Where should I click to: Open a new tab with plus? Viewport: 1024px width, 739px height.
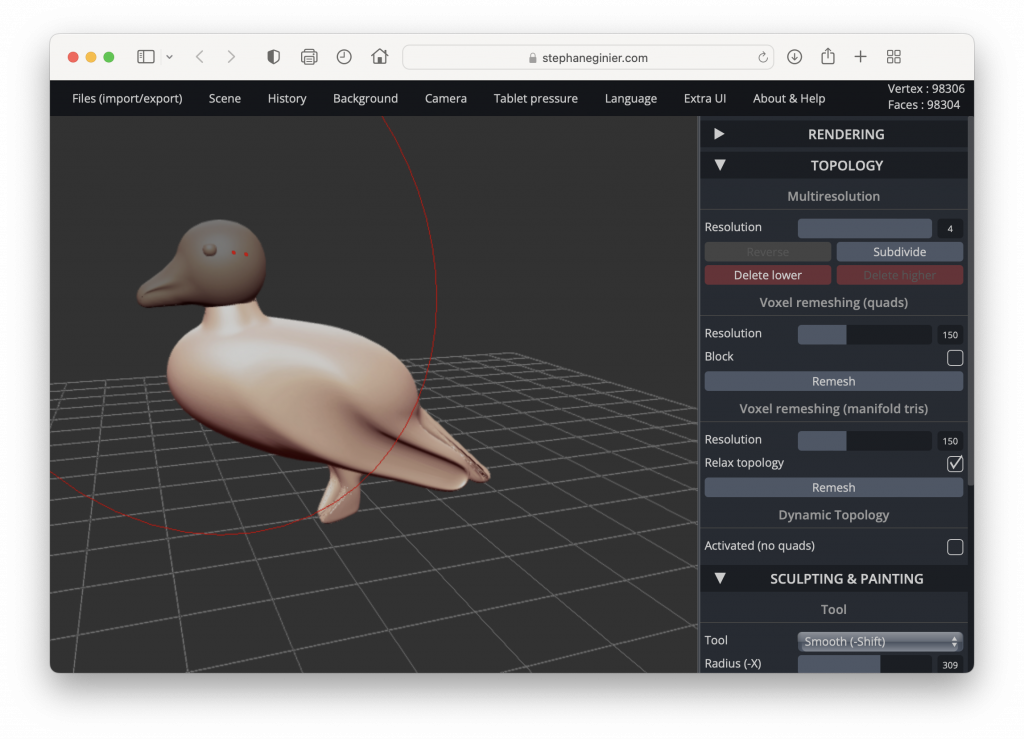pos(861,57)
